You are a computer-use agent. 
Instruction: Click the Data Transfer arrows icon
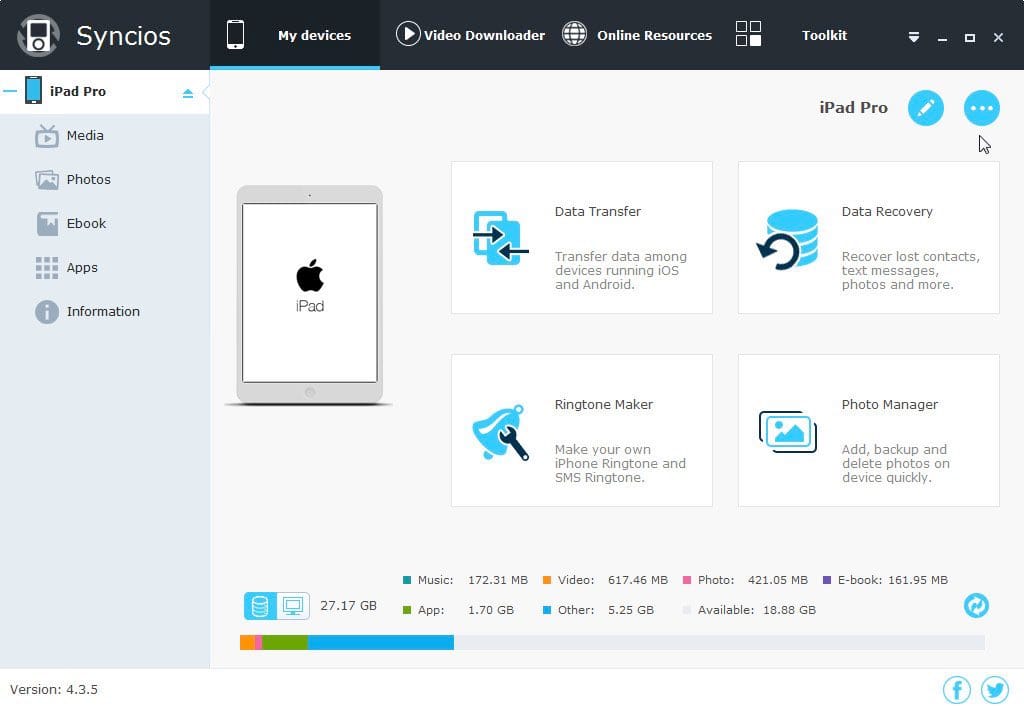click(x=500, y=238)
